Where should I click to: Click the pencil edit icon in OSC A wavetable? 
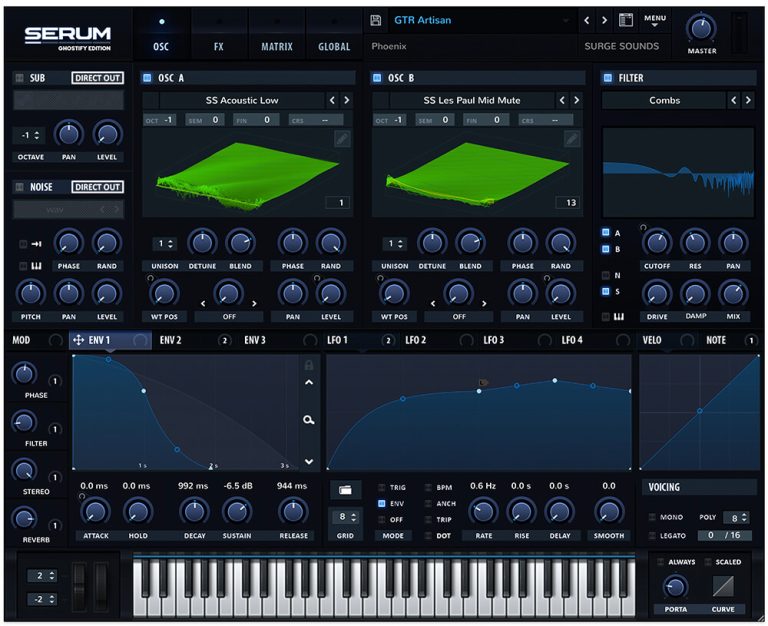342,139
